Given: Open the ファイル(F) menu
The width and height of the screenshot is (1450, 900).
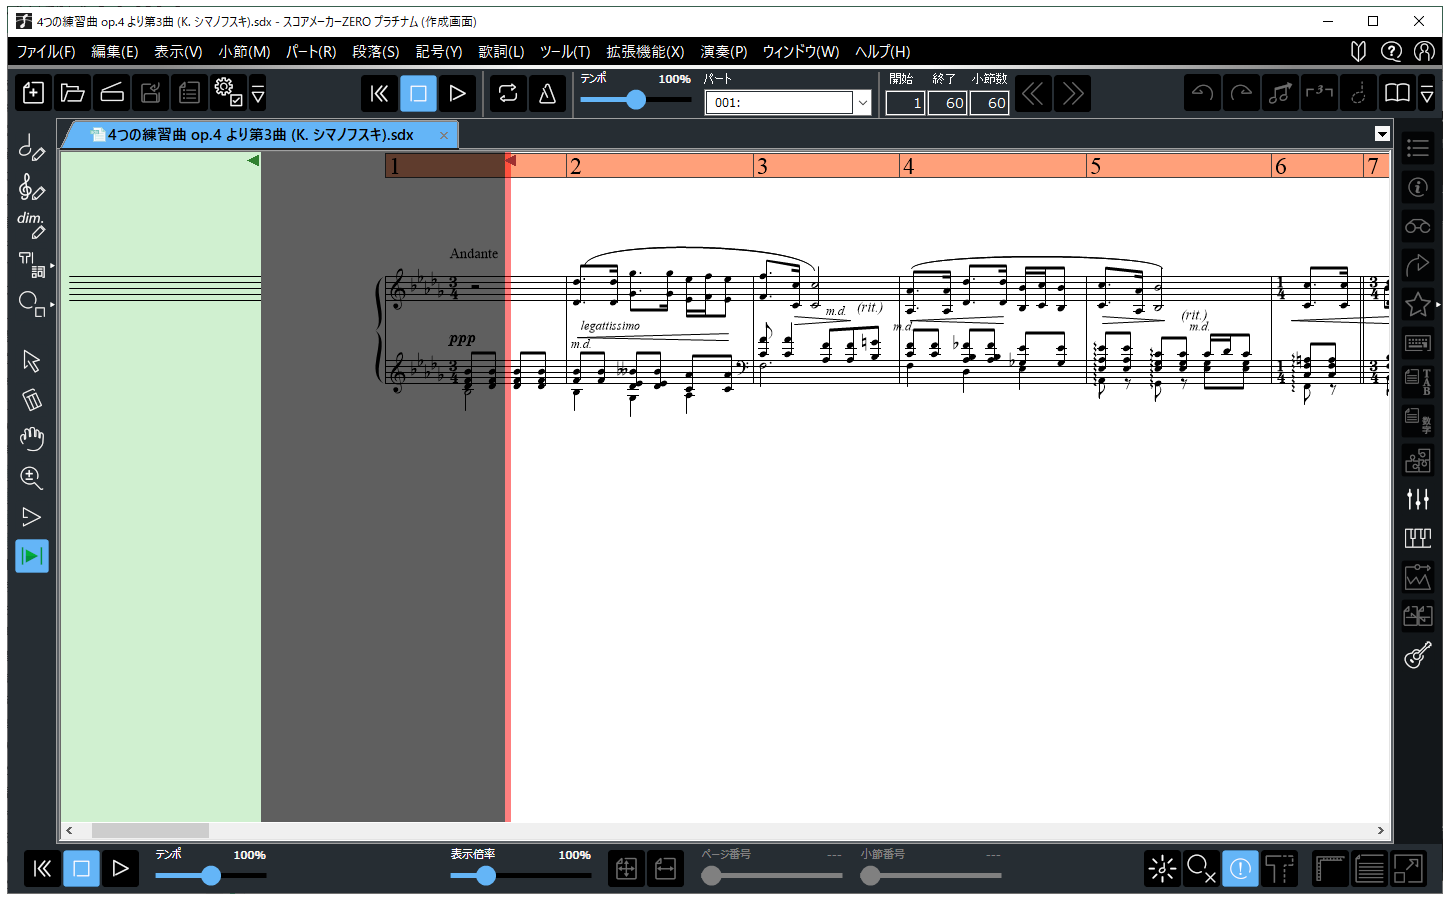Looking at the screenshot, I should click(46, 52).
